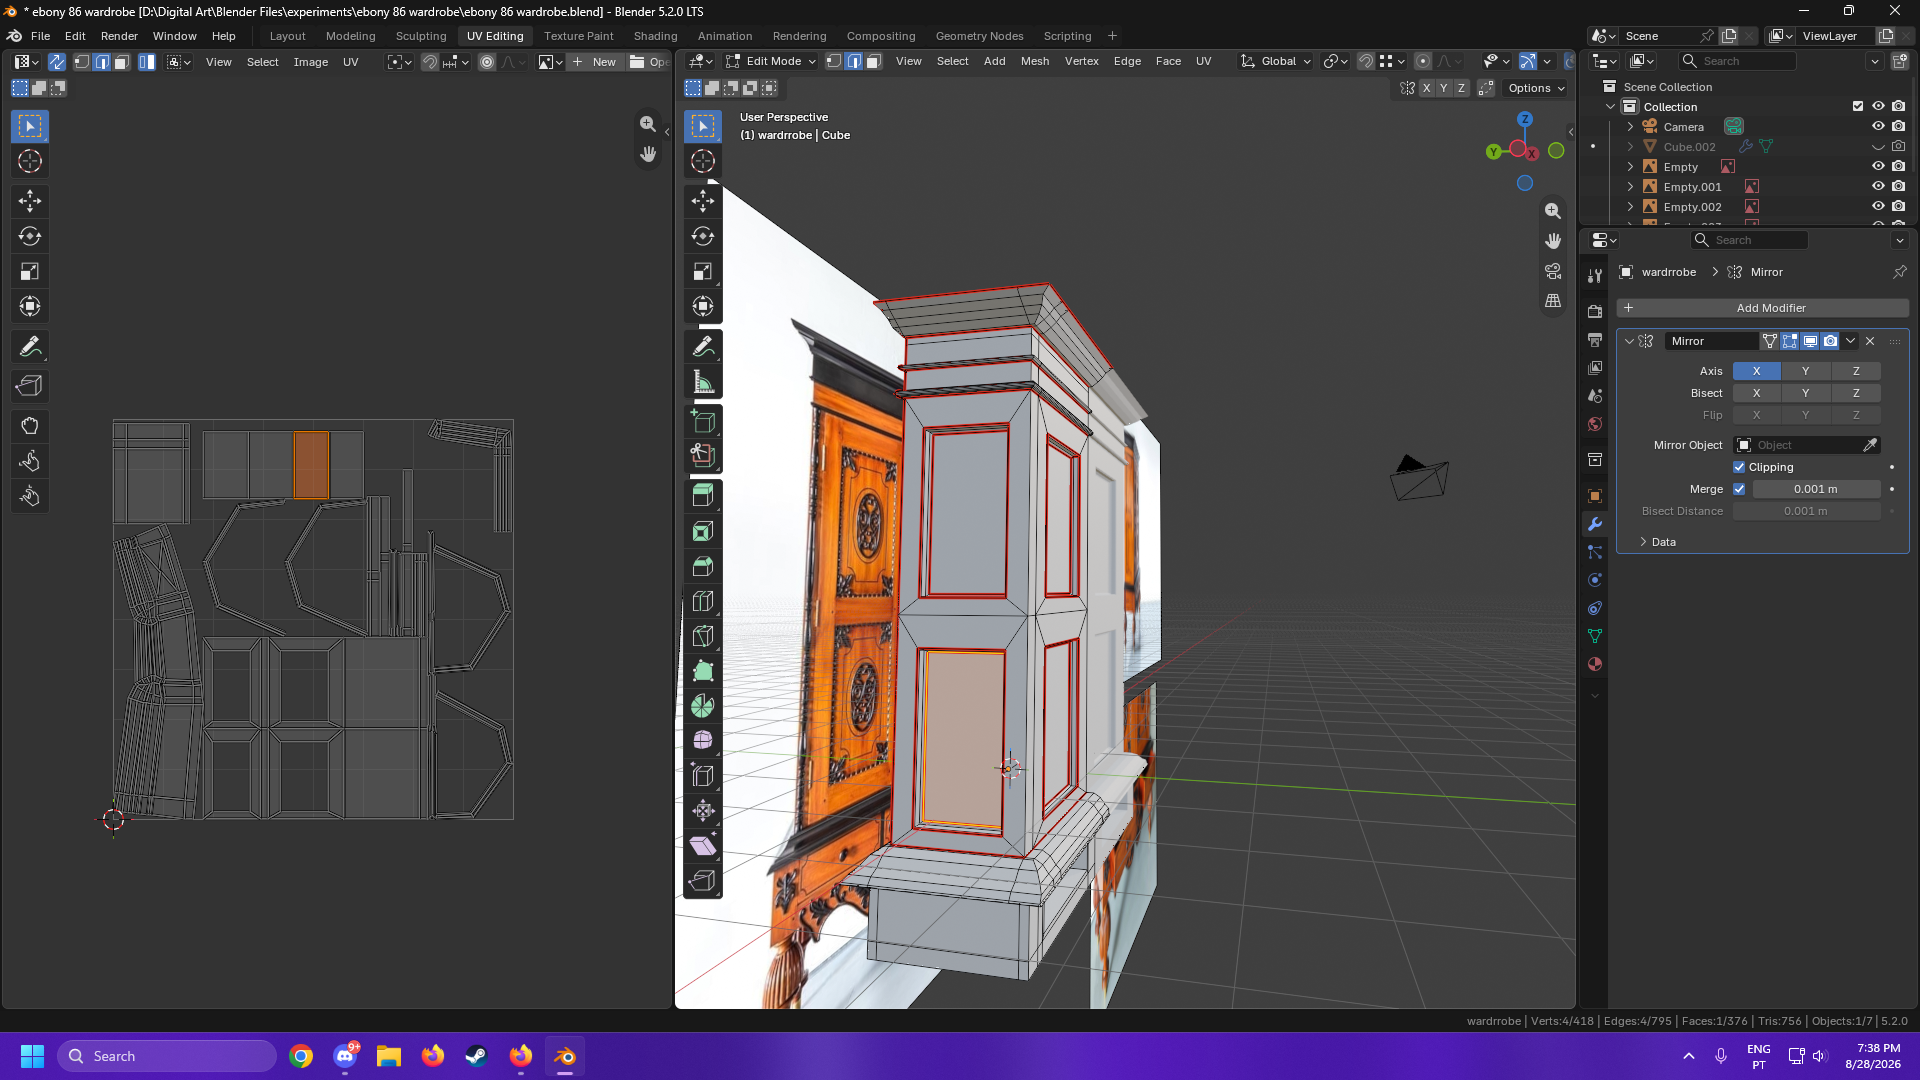Select the Knife tool

(703, 636)
